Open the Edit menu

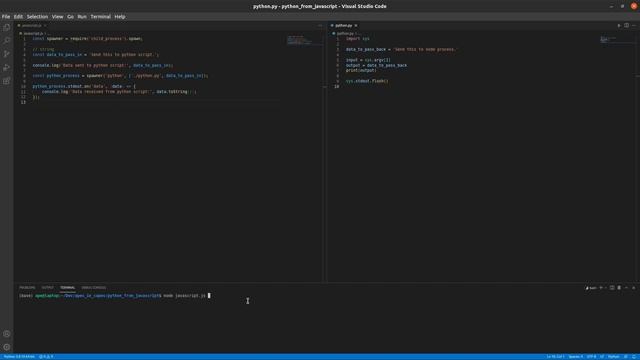coord(18,17)
